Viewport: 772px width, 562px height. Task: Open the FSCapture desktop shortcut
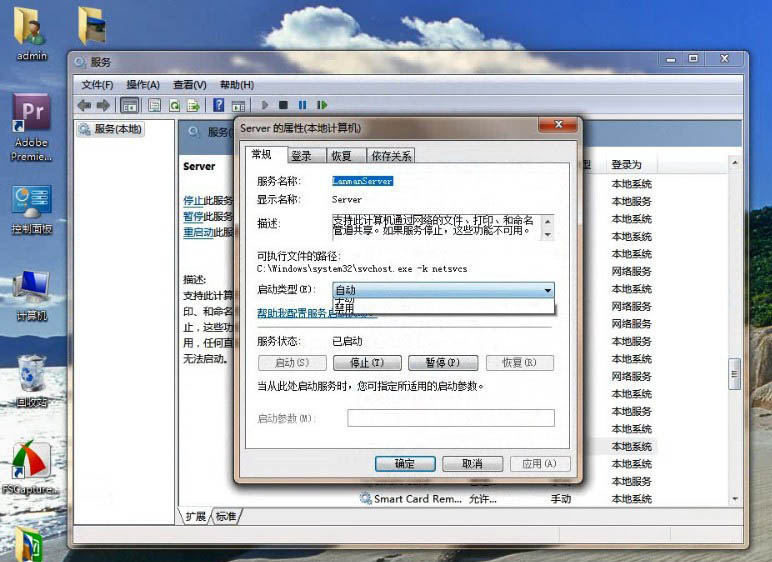pos(31,467)
